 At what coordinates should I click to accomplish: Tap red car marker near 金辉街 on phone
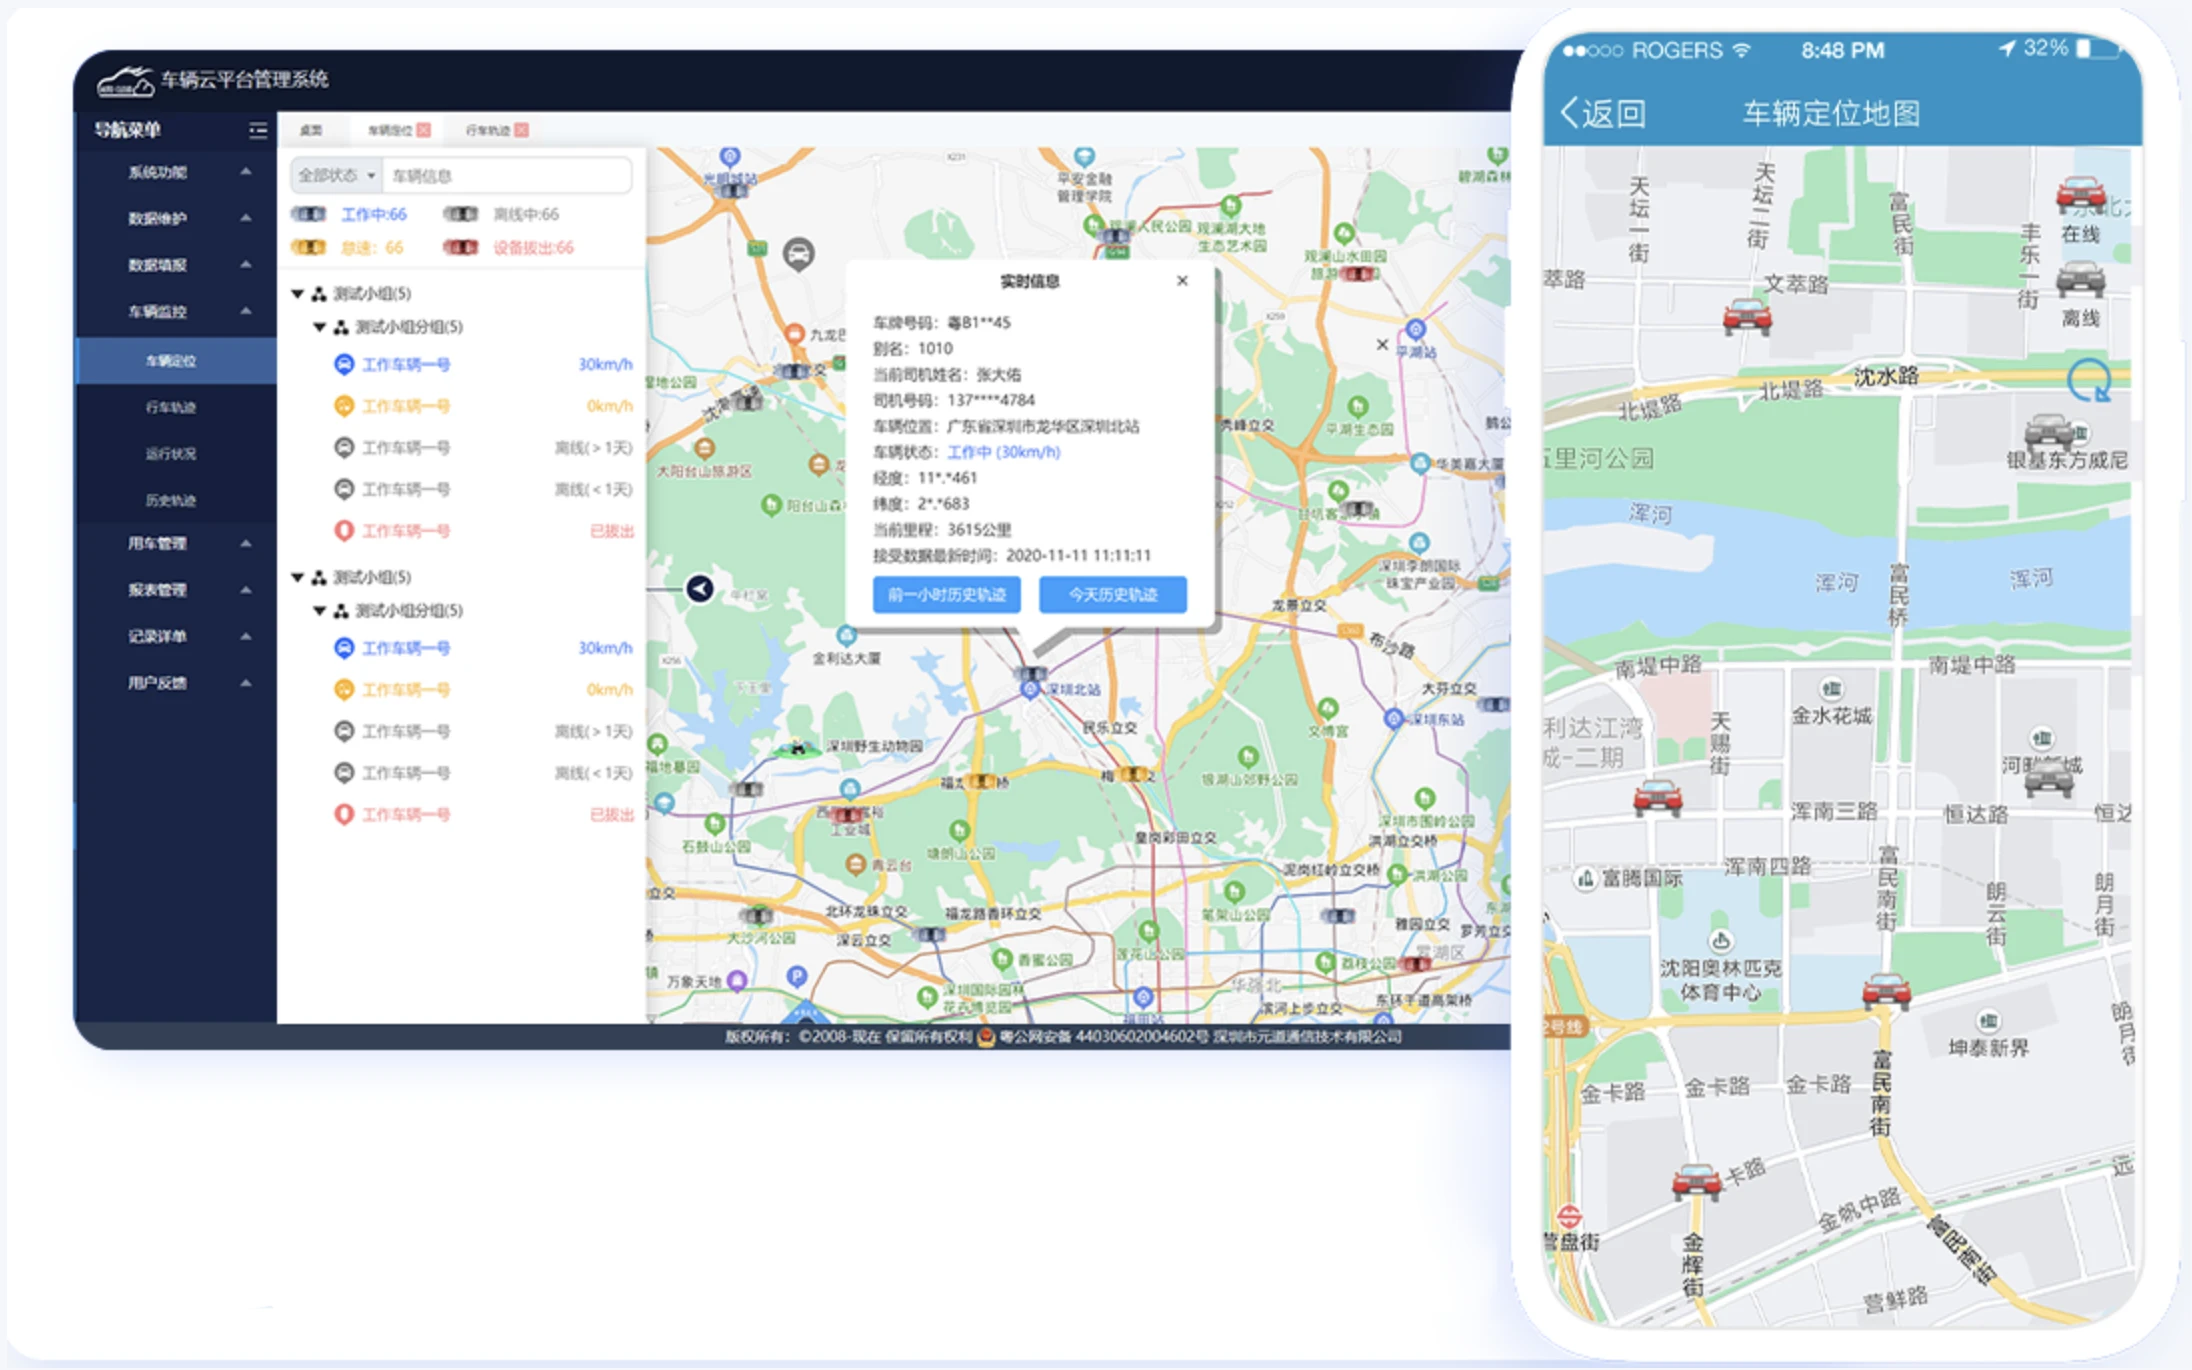coord(1697,1181)
